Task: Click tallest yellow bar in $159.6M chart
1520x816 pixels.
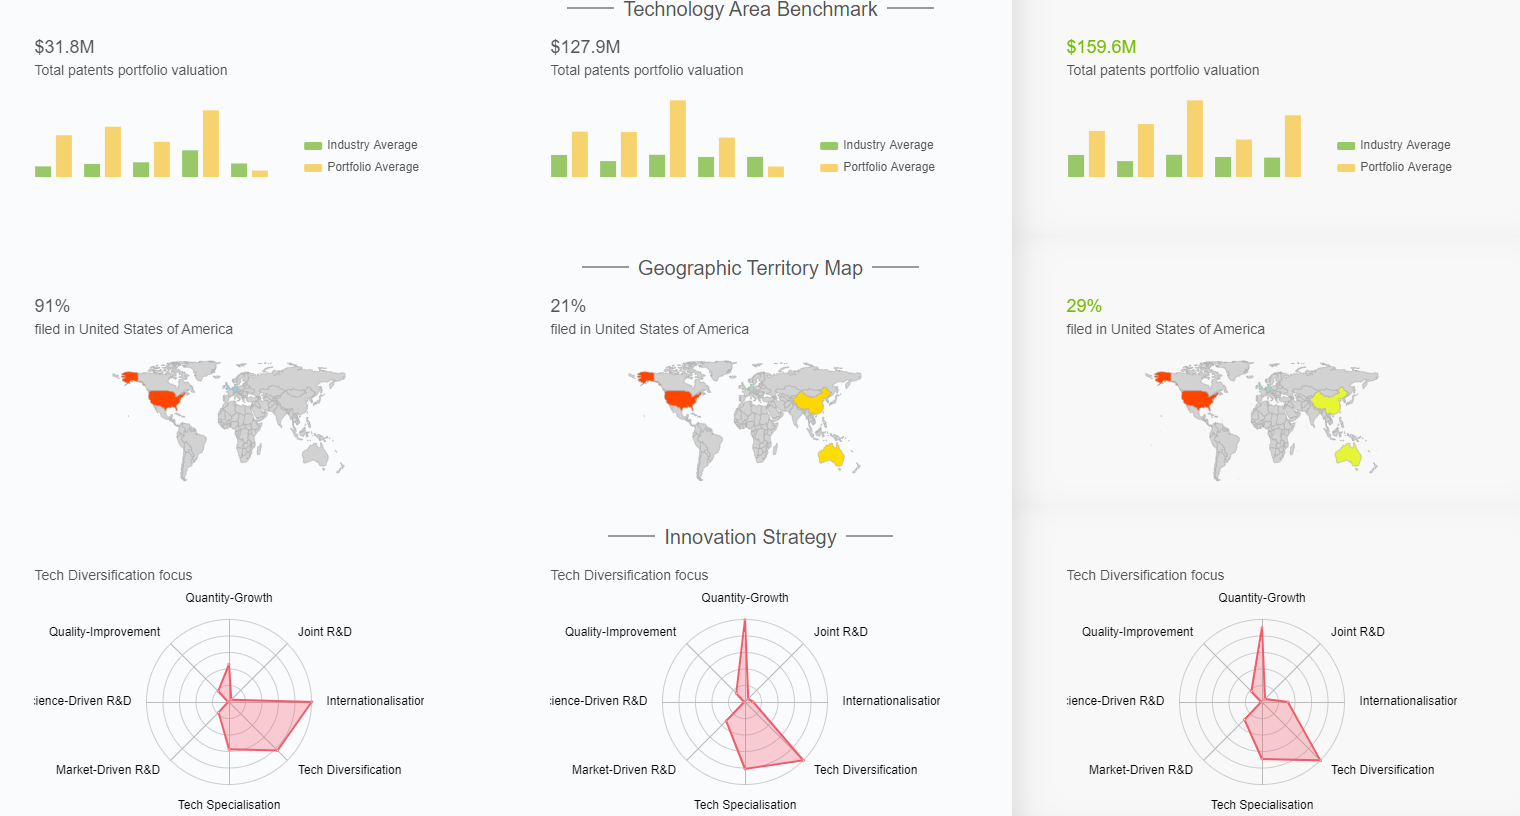Action: tap(1195, 138)
